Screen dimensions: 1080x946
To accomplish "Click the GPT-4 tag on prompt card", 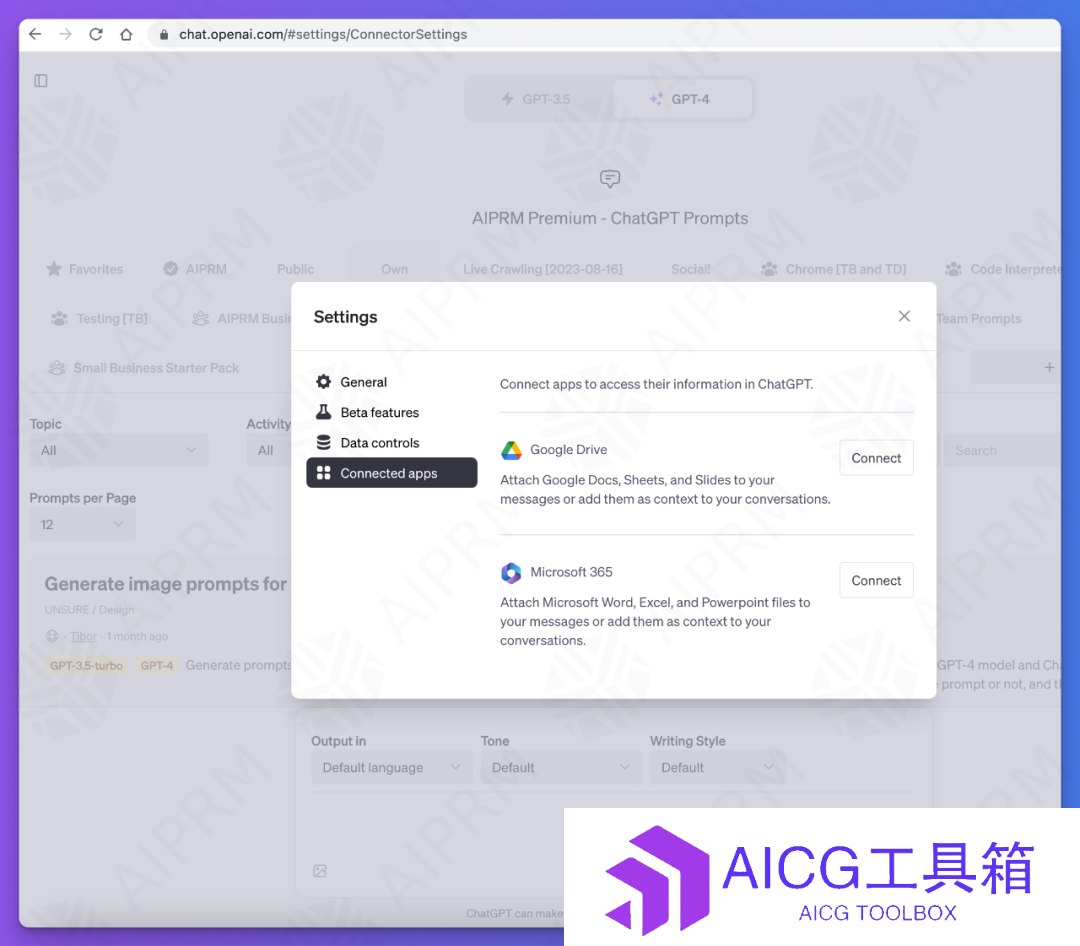I will pos(157,666).
